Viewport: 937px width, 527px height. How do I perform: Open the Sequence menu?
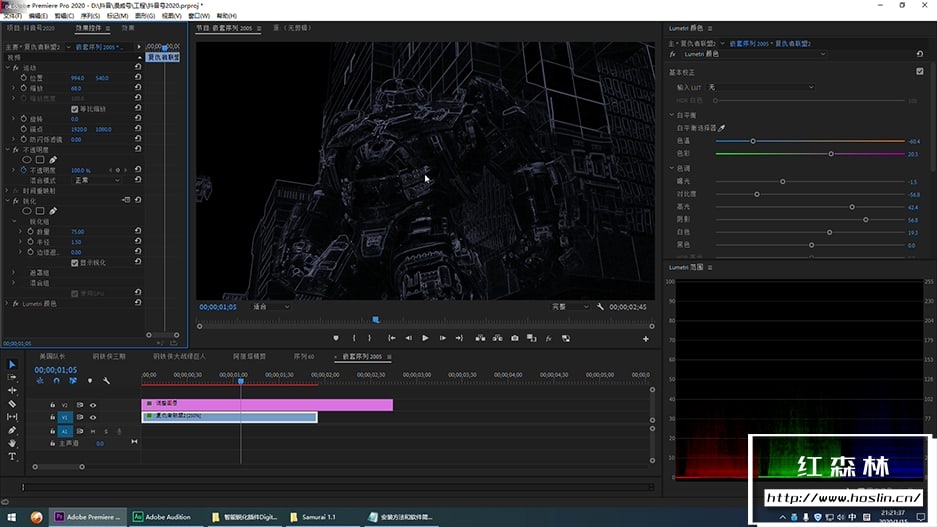point(90,16)
